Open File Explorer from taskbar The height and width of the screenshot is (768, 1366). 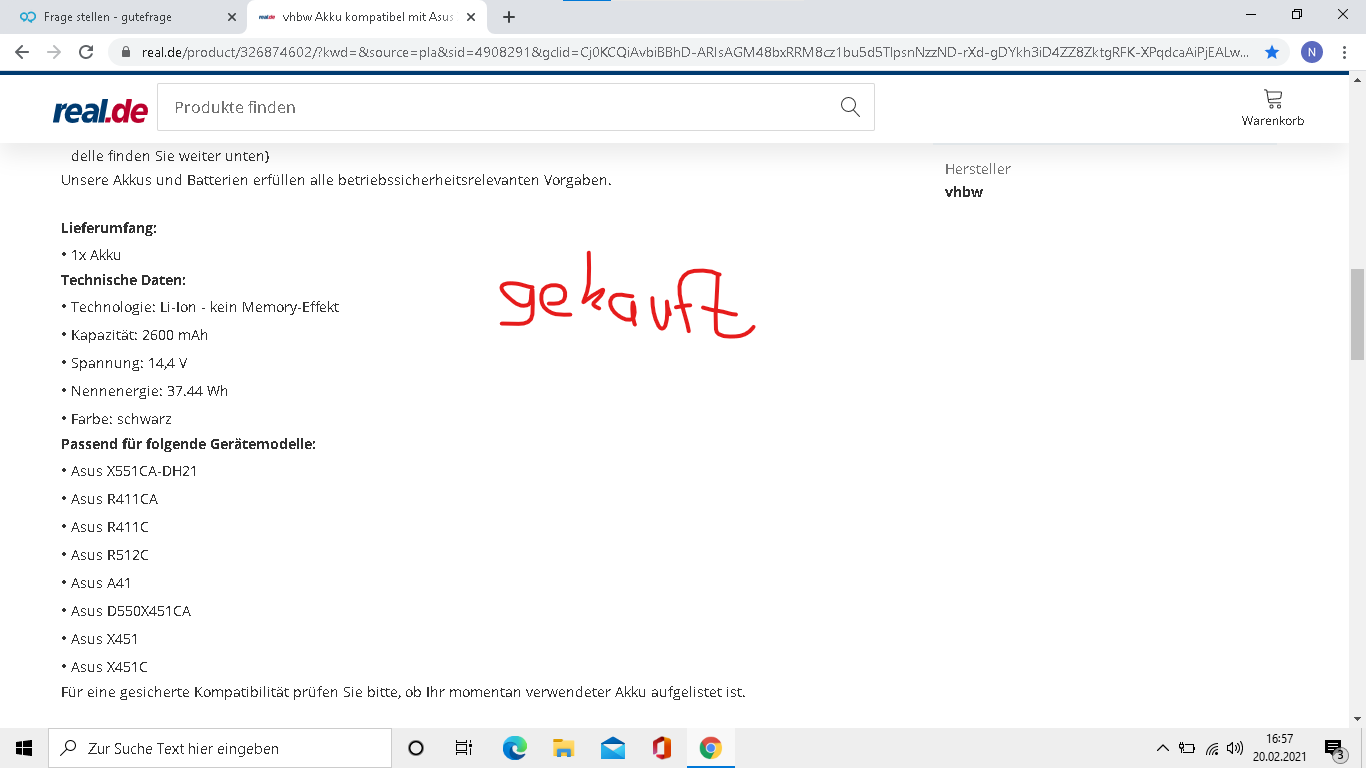[x=563, y=748]
